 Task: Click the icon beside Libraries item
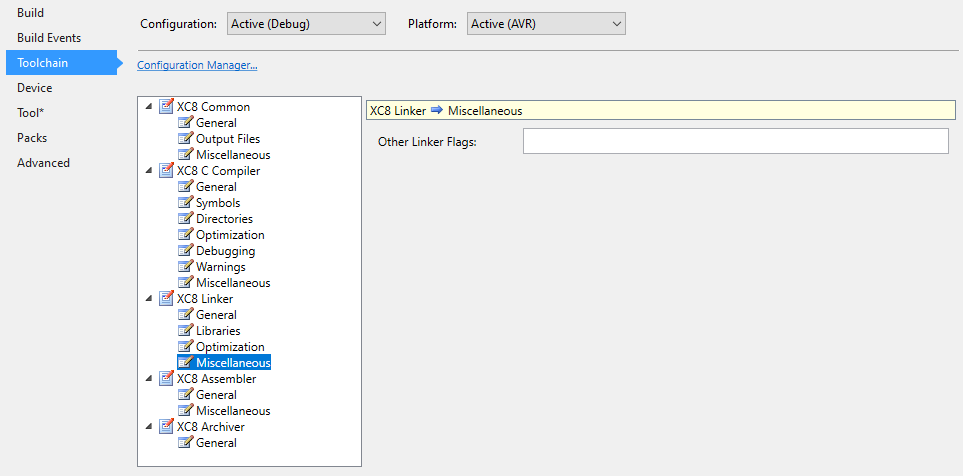click(185, 331)
